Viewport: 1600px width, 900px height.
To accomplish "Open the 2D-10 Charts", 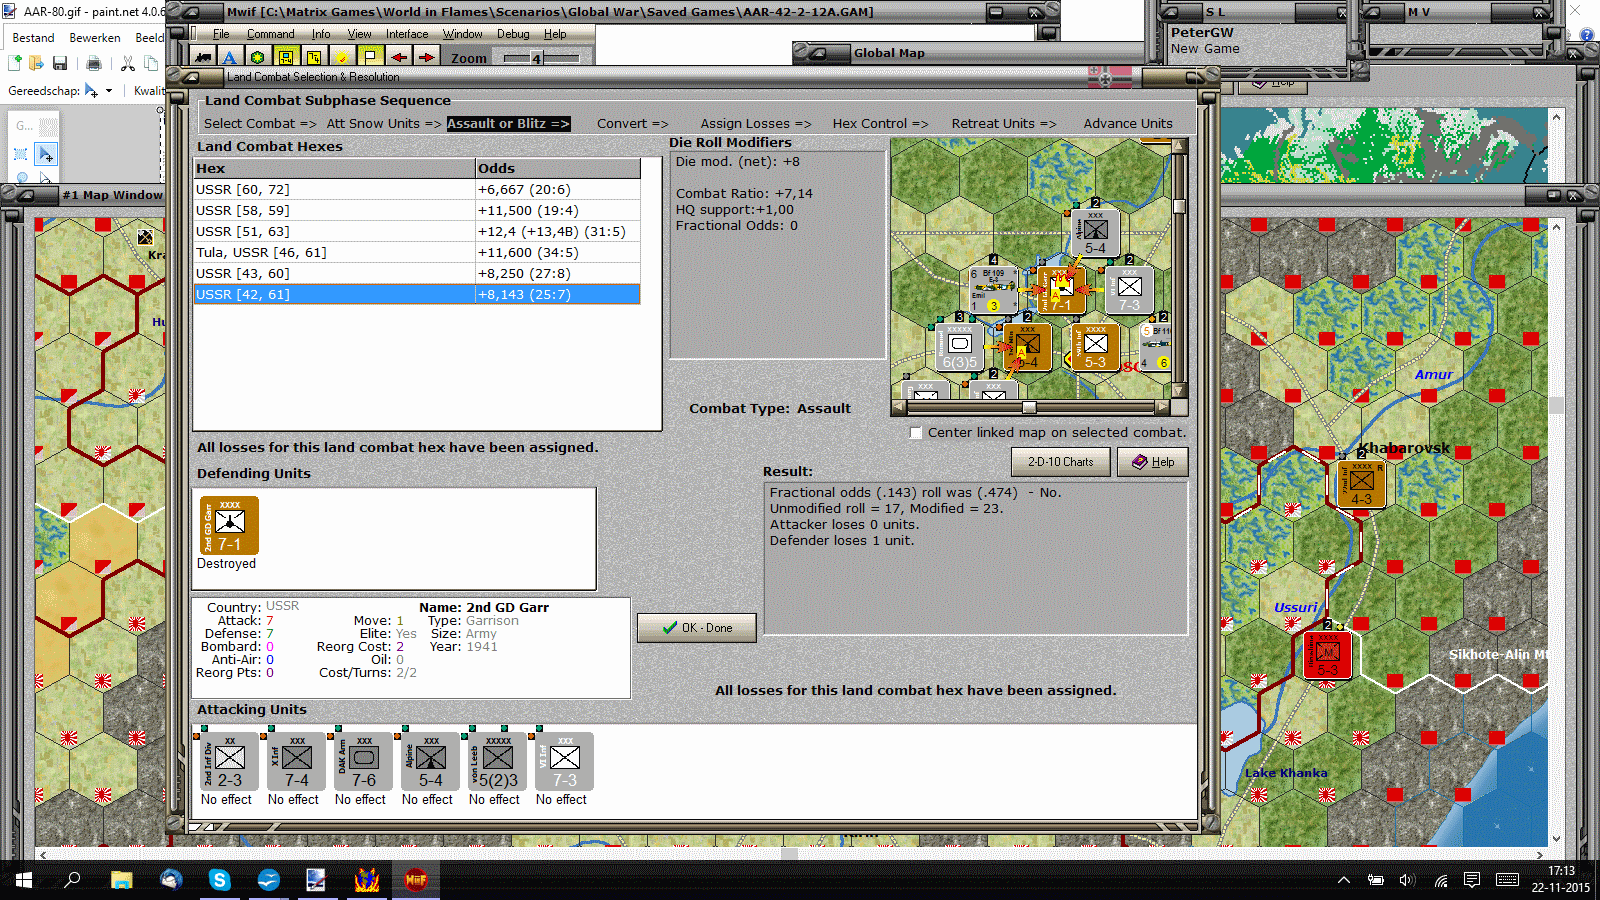I will [1061, 462].
